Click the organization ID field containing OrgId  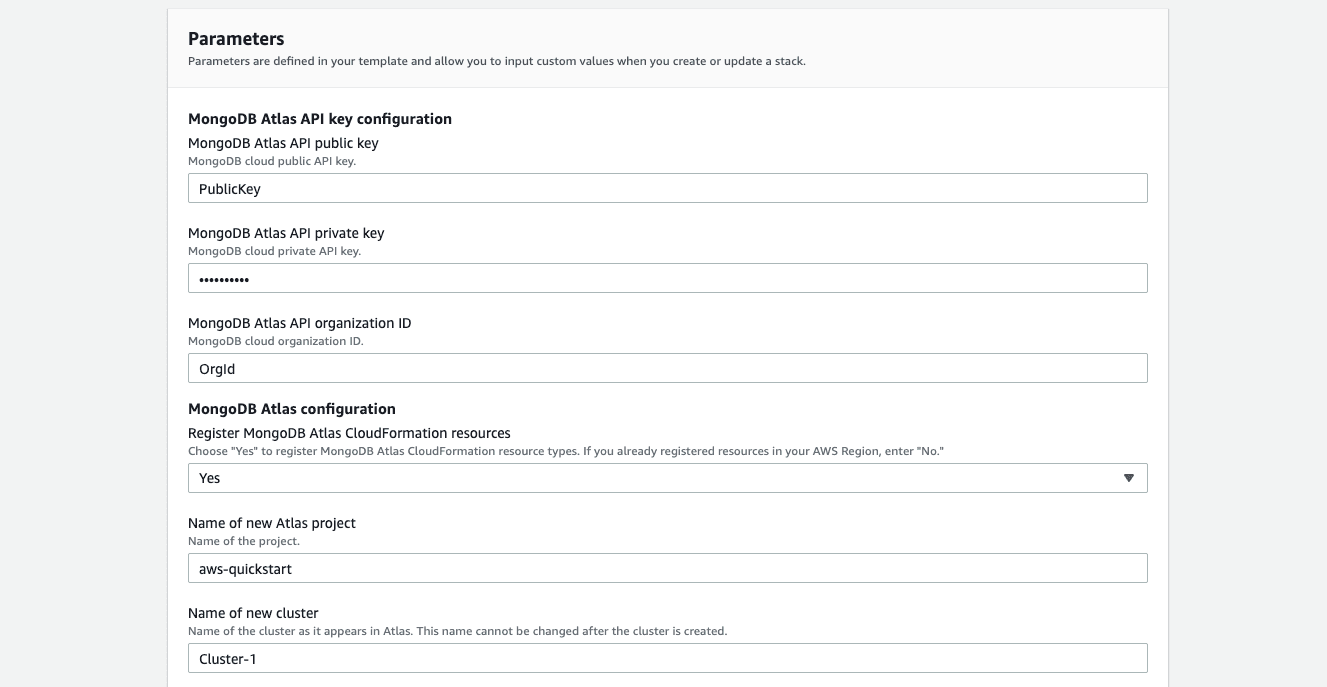click(x=667, y=368)
